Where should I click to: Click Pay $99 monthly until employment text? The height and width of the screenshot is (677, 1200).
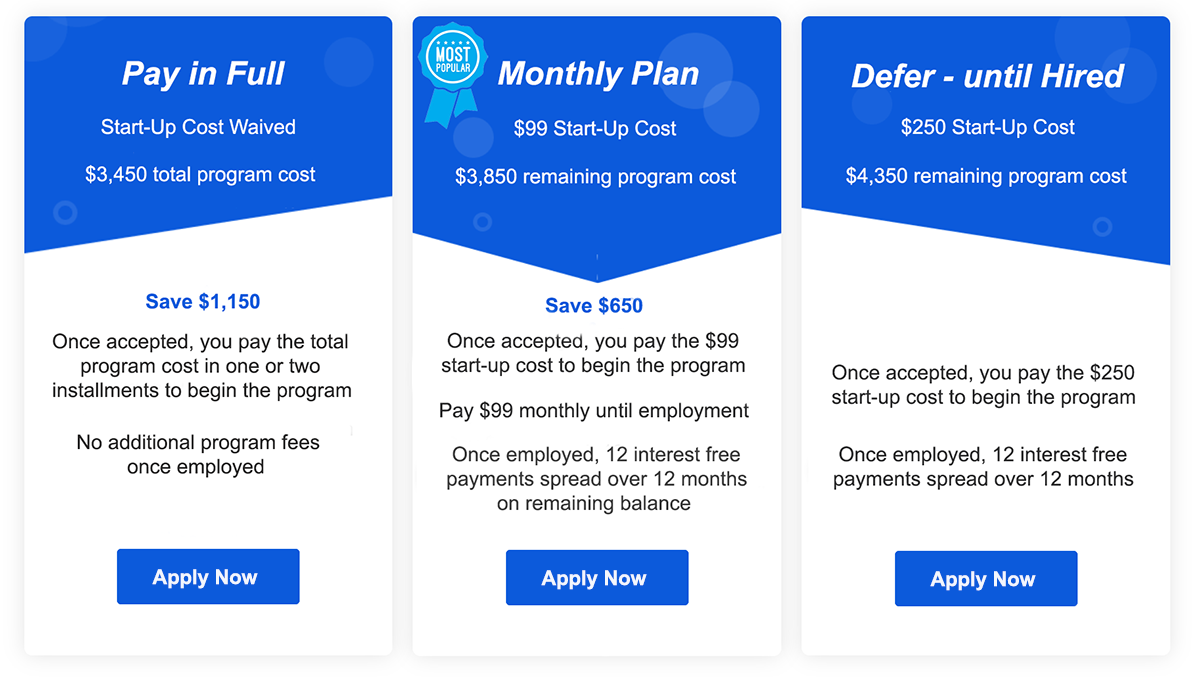[594, 411]
